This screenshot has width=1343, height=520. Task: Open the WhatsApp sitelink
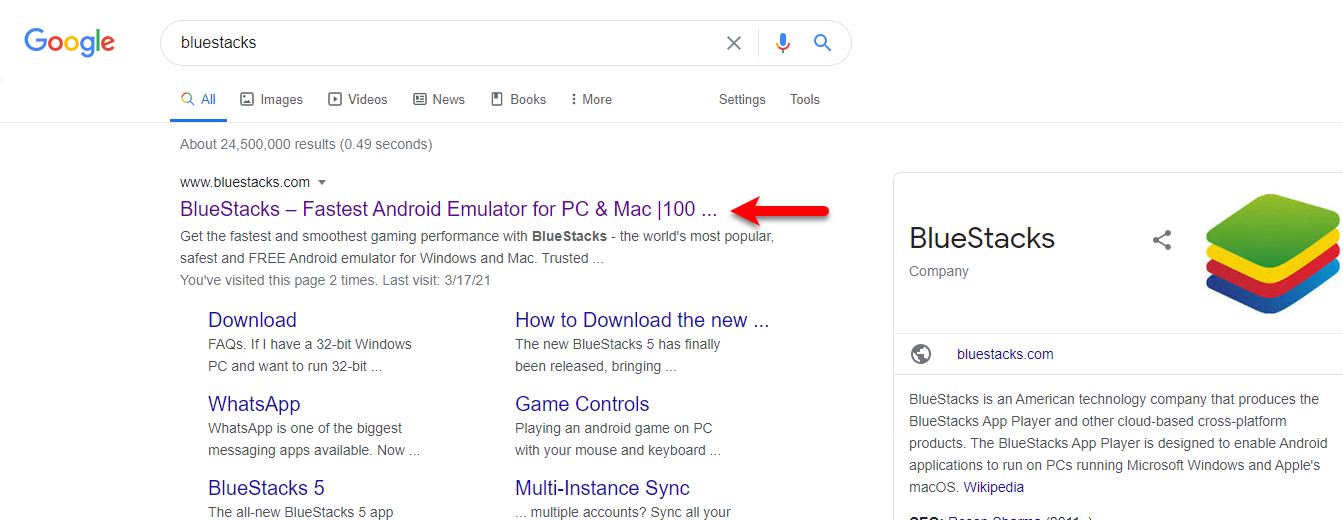[254, 404]
